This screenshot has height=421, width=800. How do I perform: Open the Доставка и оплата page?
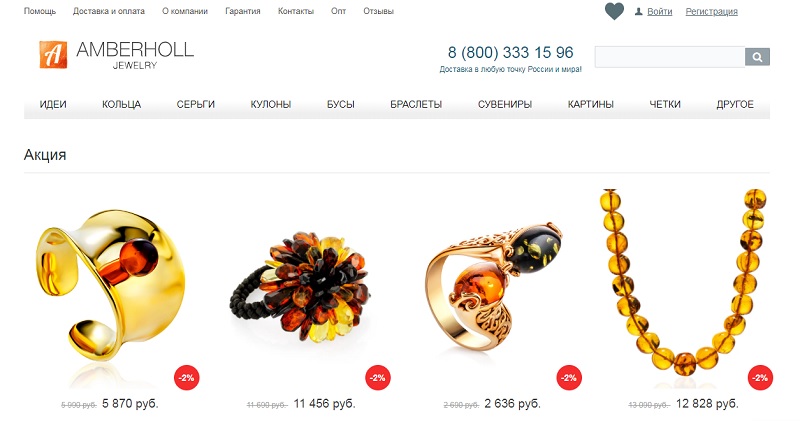(109, 11)
